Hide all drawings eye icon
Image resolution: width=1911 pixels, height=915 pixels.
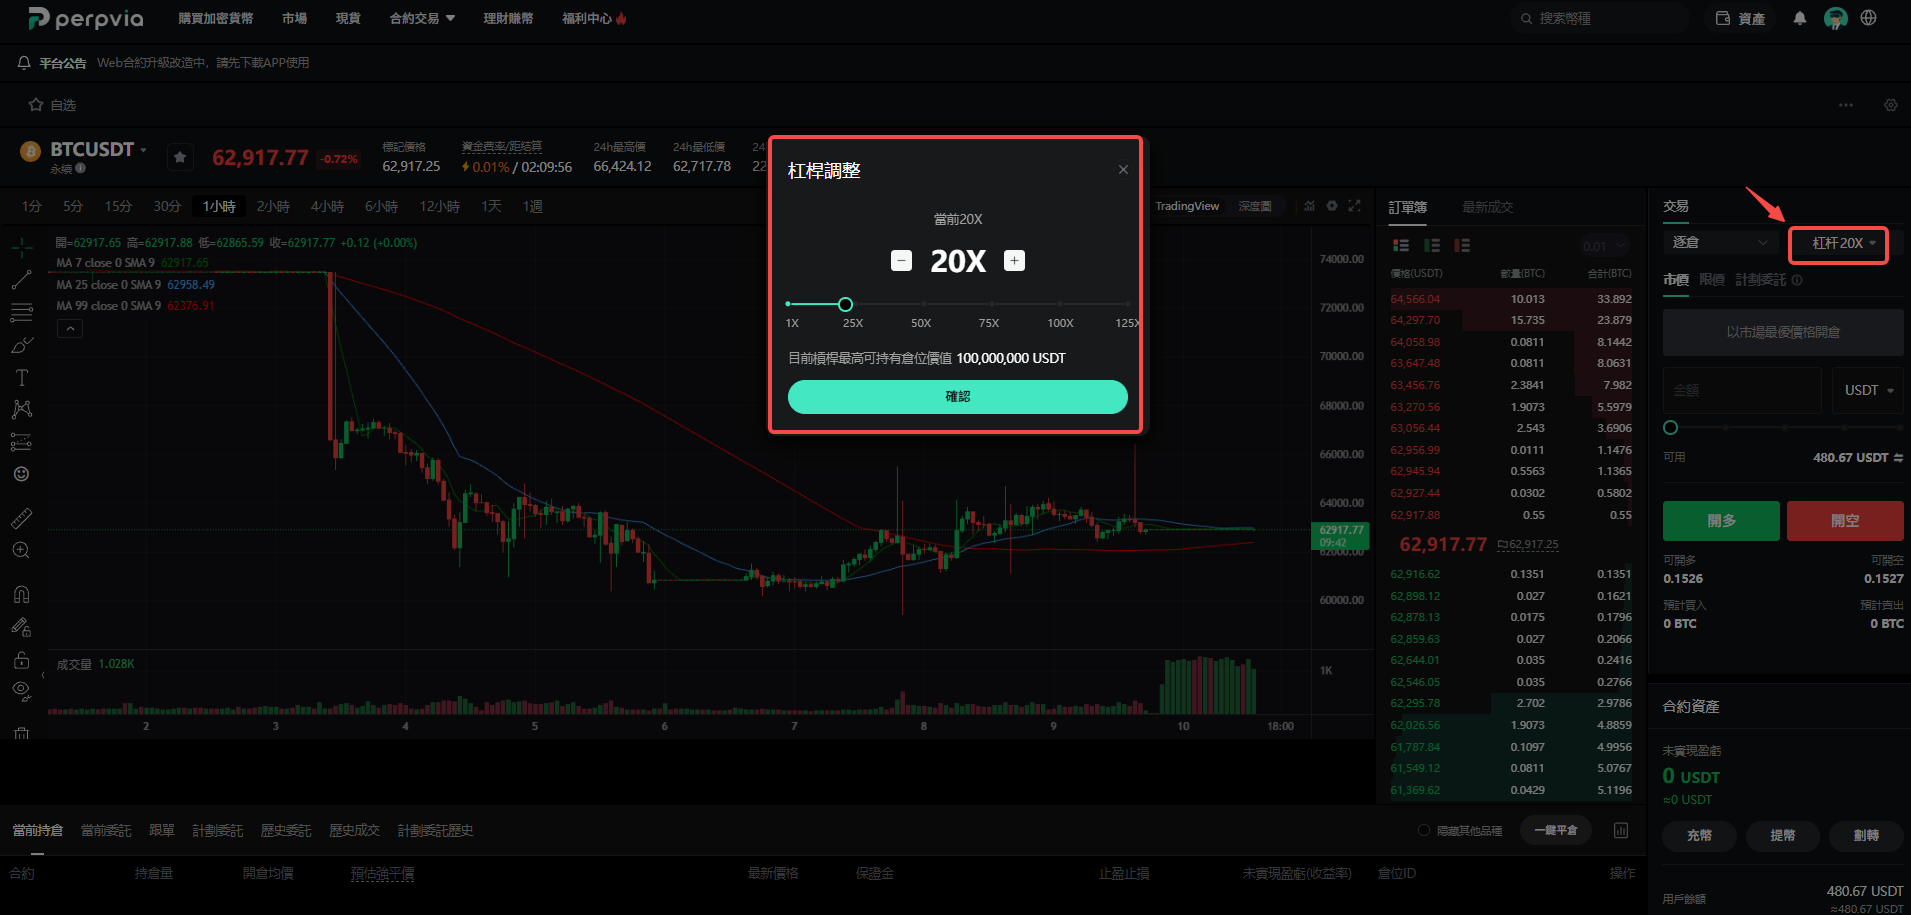(x=21, y=690)
